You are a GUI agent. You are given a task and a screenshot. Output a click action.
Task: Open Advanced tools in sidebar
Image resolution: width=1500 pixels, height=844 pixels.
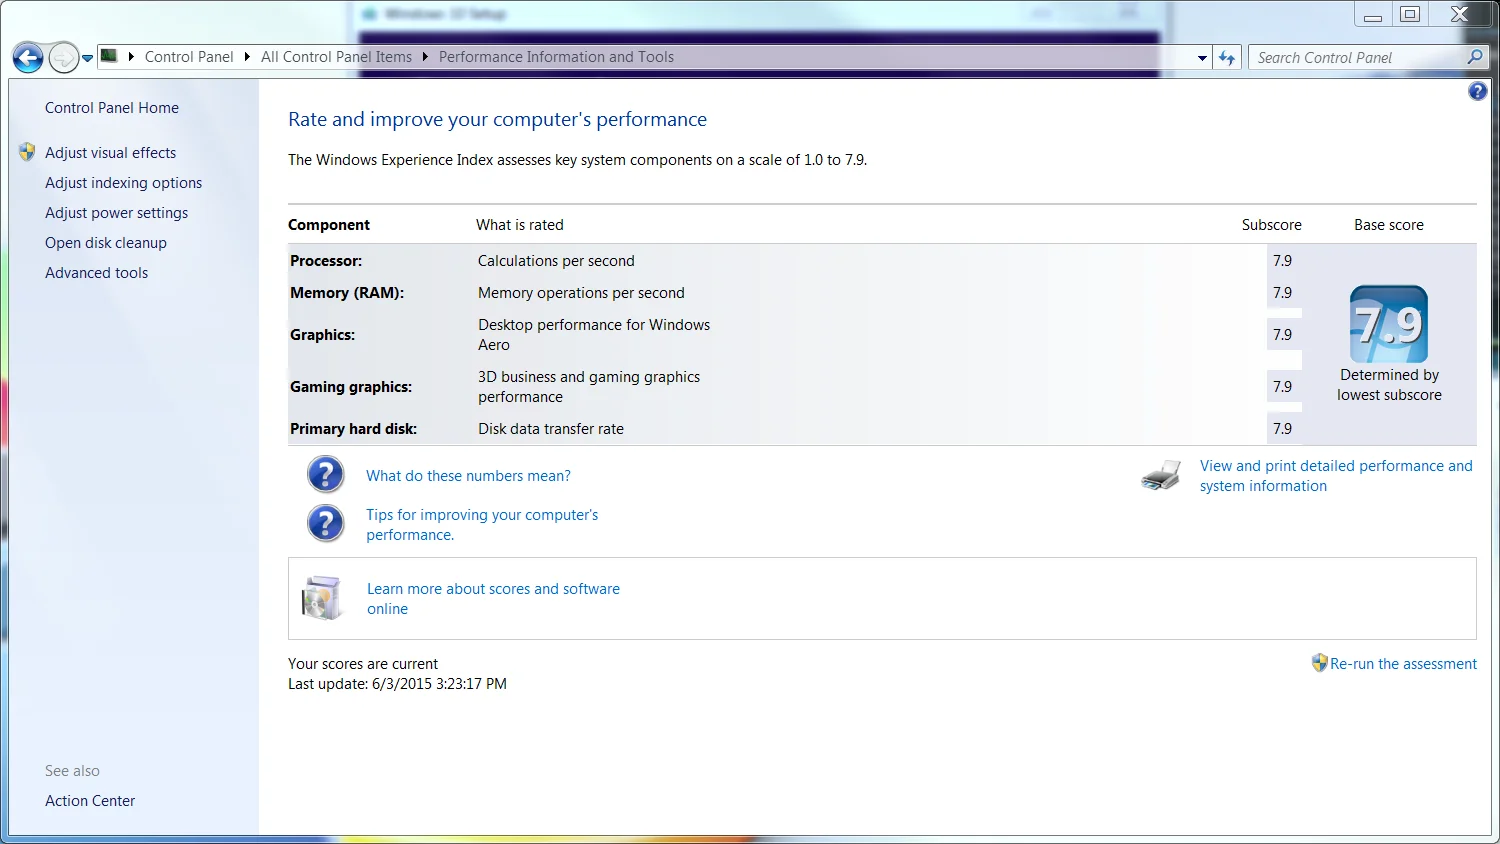tap(96, 273)
